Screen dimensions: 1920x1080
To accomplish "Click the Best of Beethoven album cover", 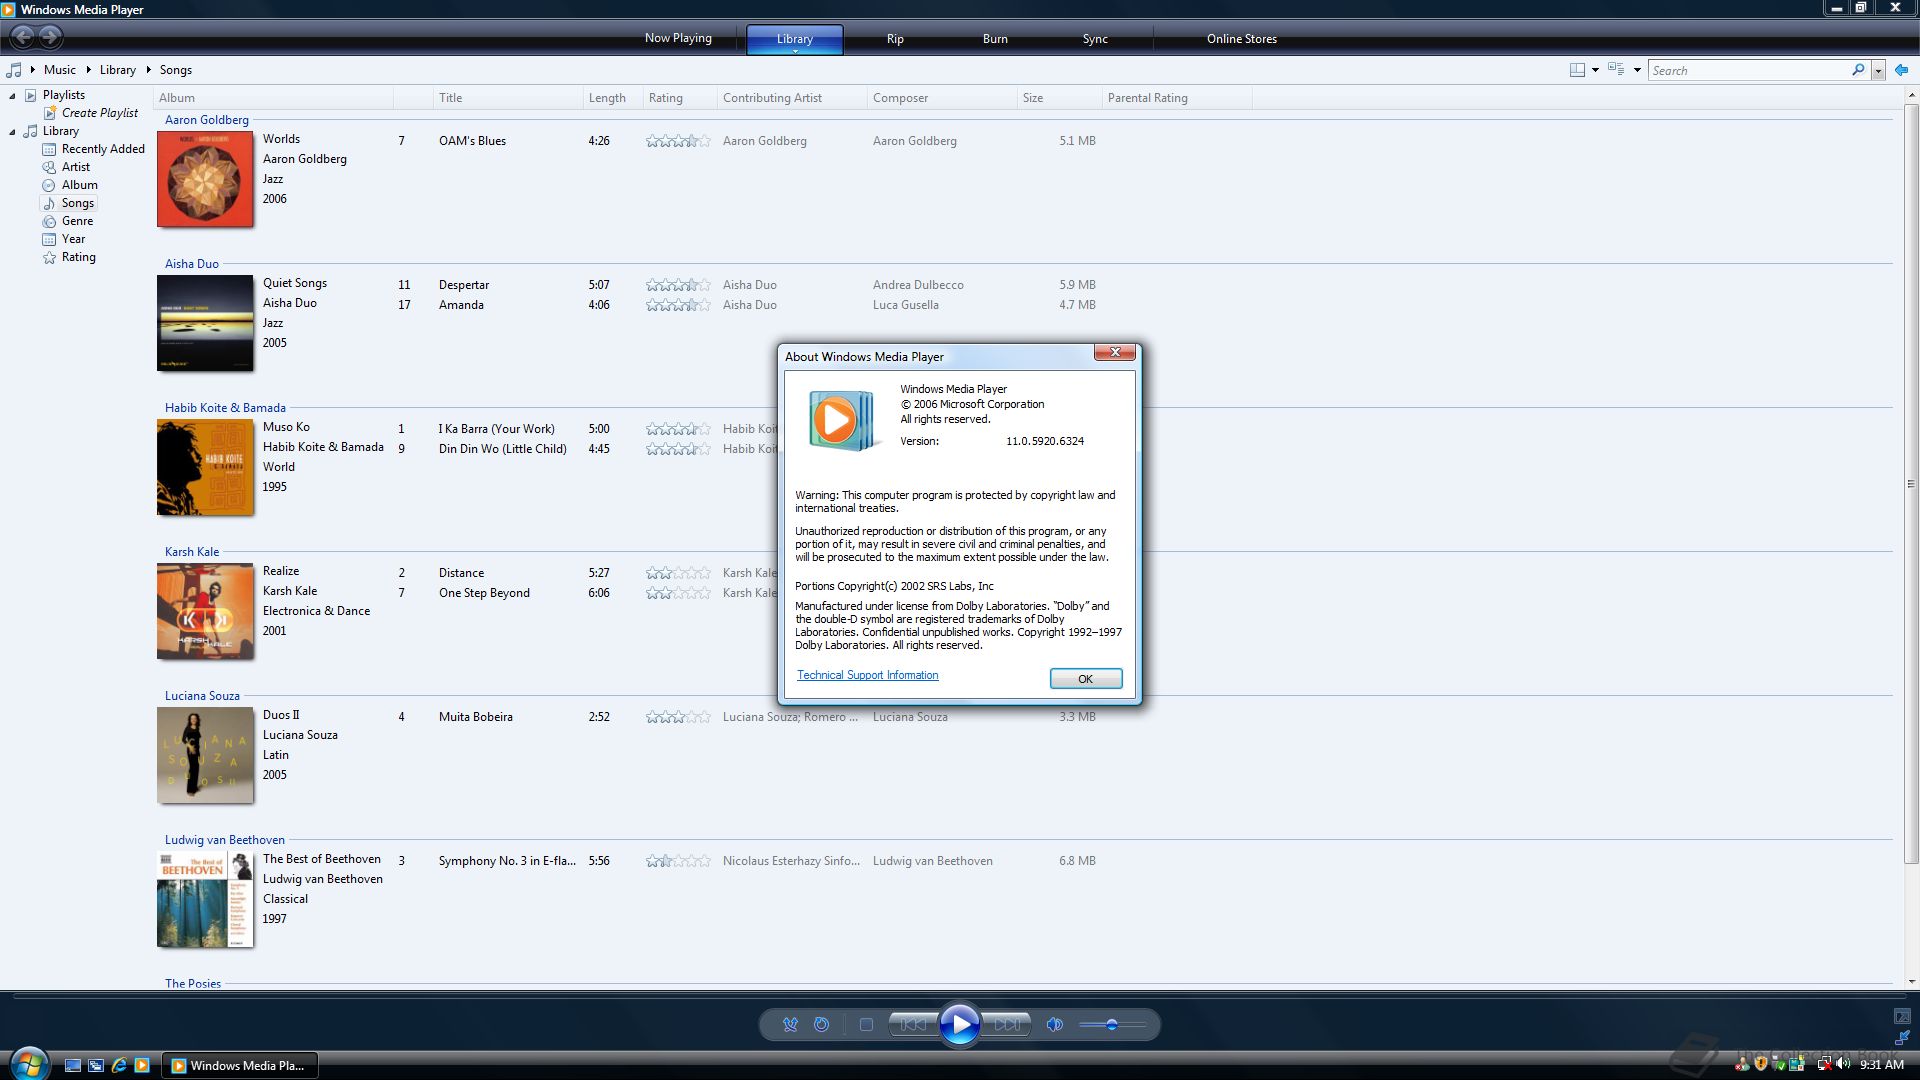I will 205,899.
